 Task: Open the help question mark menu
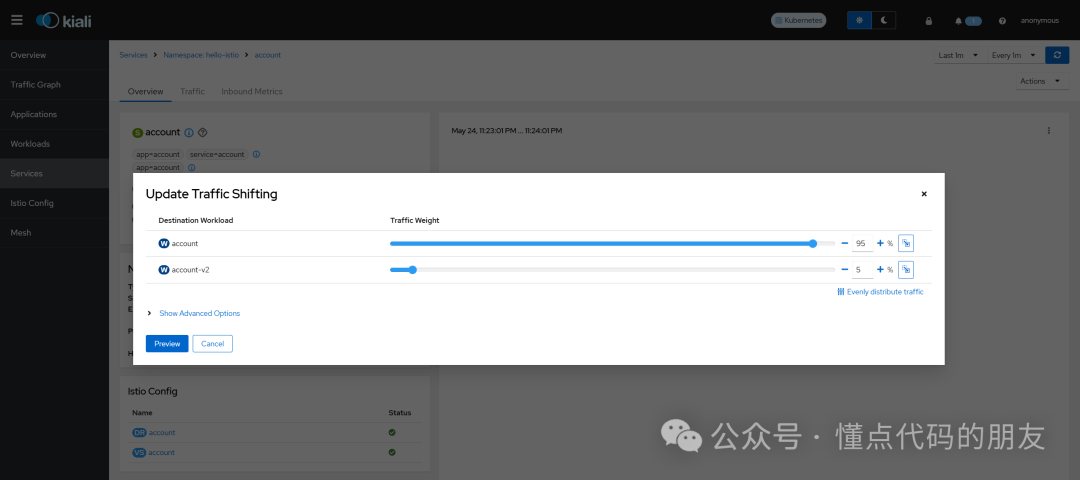1002,21
